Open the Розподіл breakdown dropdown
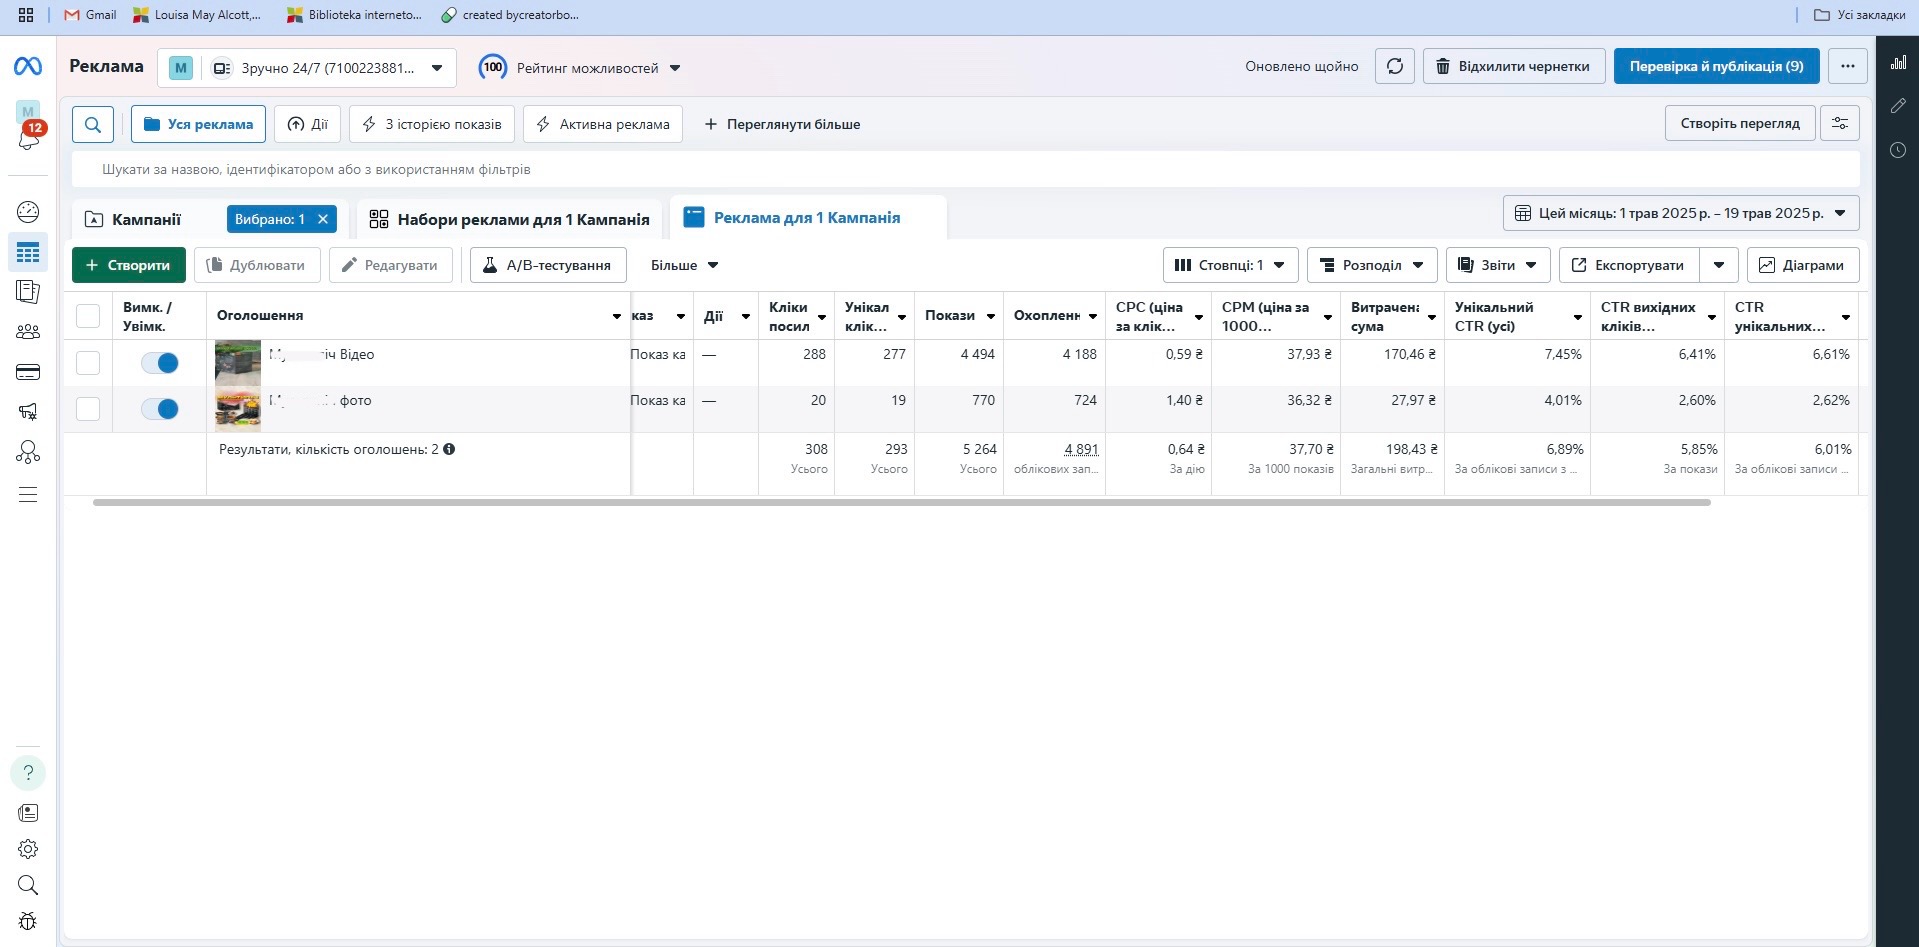 point(1371,265)
